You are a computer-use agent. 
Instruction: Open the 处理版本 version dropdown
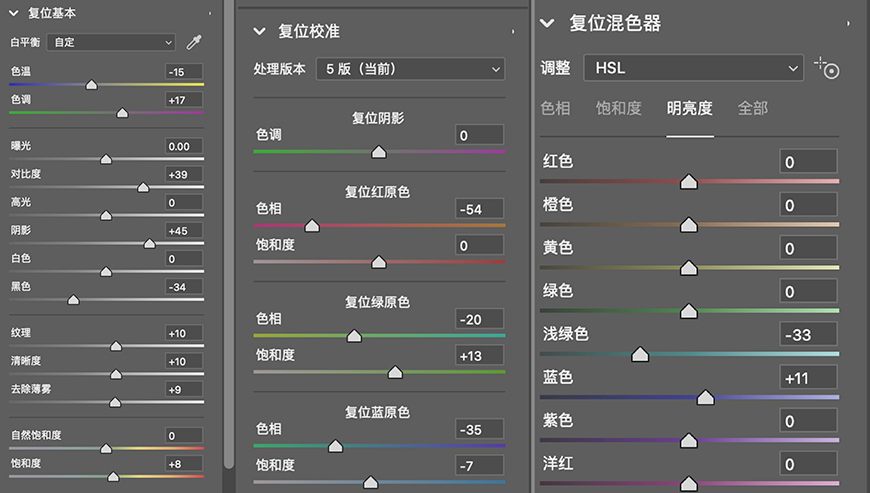(x=410, y=69)
